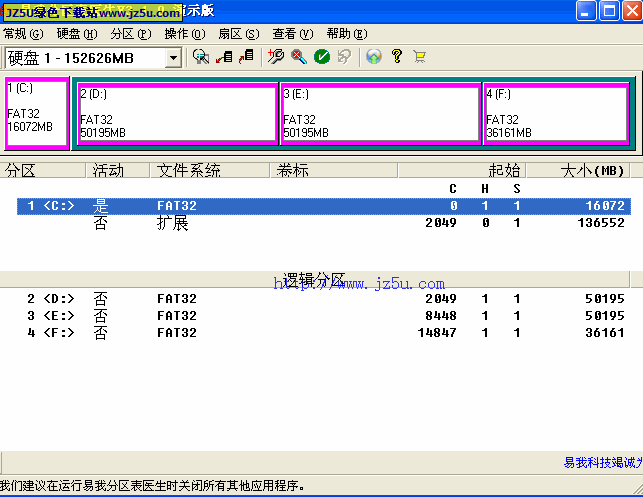Open the 扇区(S) menu
This screenshot has width=643, height=497.
pos(239,34)
